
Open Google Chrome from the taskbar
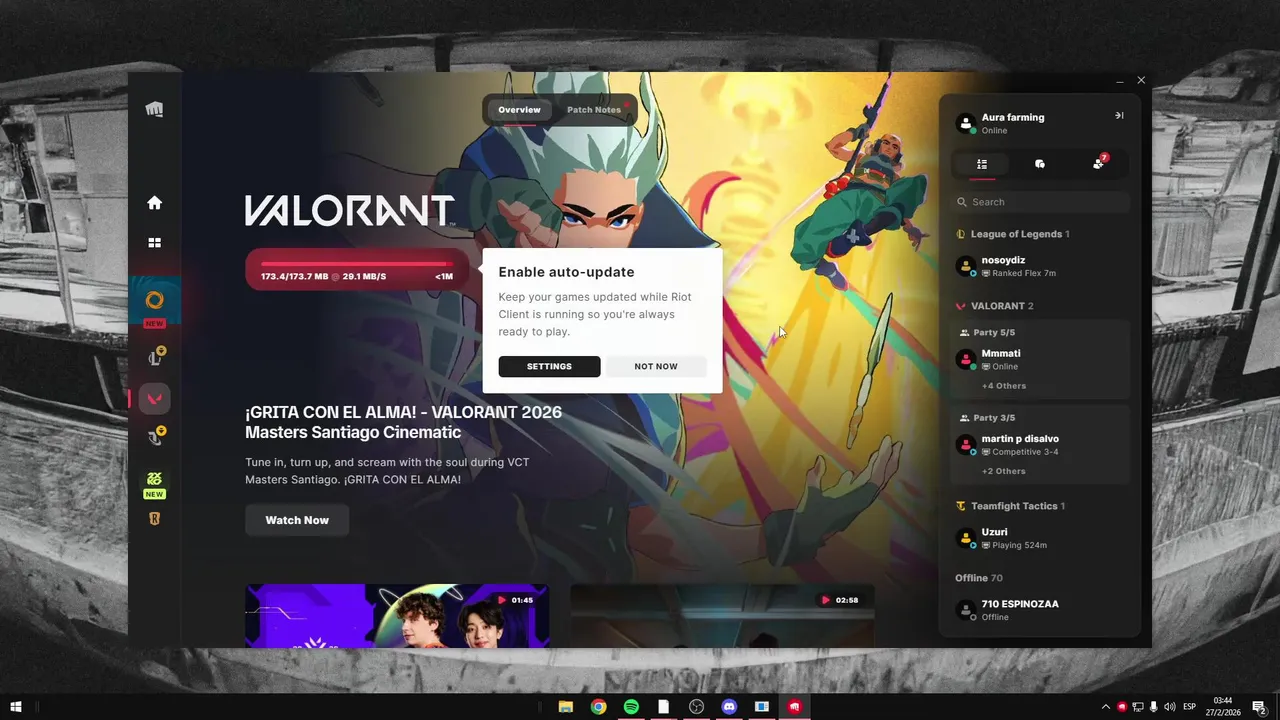tap(598, 707)
